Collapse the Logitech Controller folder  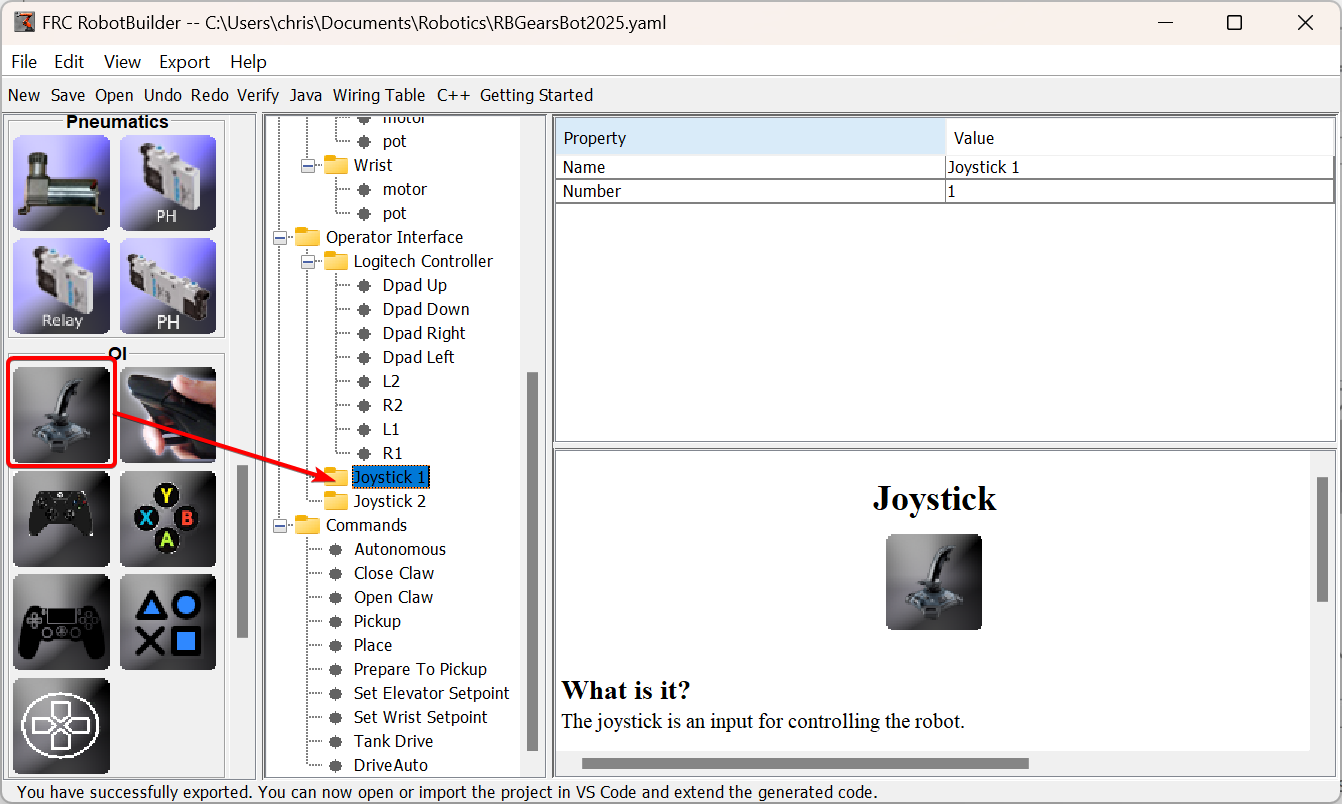[308, 262]
